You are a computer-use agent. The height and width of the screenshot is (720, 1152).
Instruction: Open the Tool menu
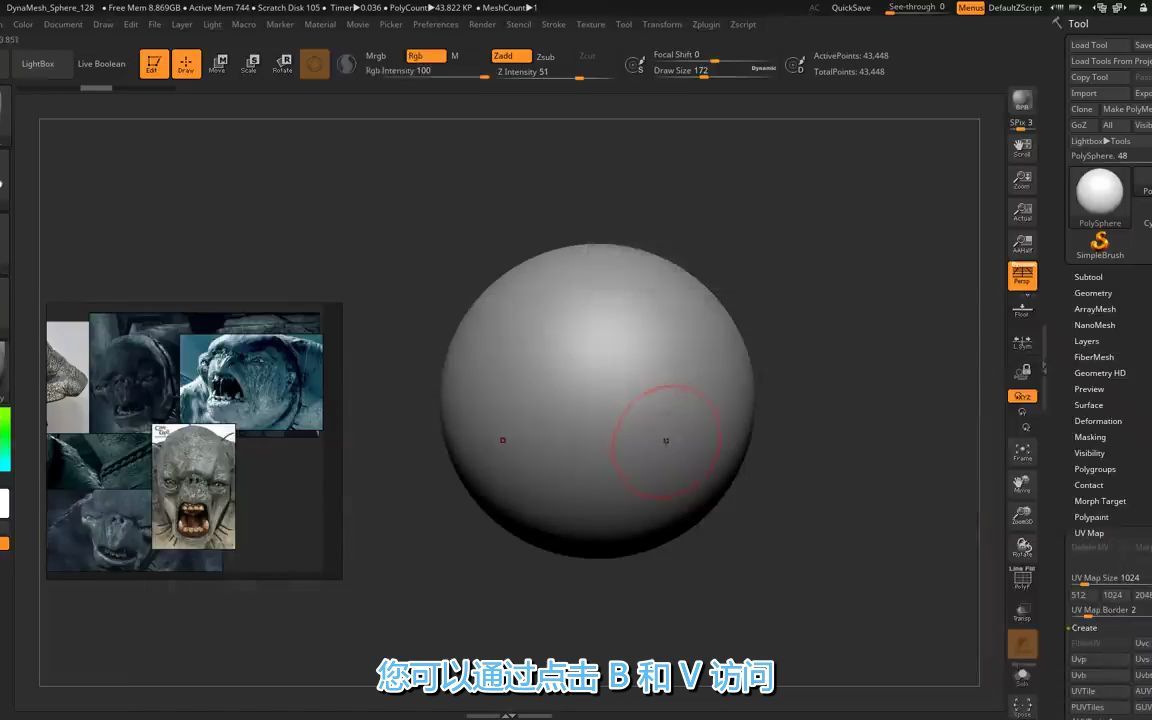pos(624,24)
